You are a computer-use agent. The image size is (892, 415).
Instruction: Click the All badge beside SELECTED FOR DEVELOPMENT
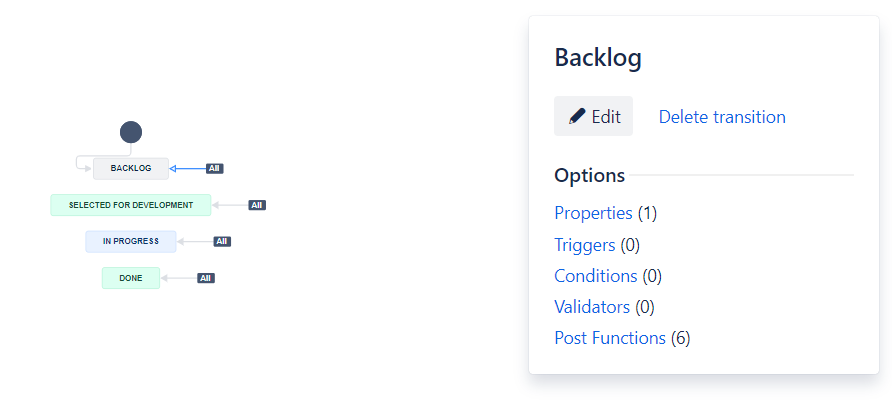pos(257,205)
